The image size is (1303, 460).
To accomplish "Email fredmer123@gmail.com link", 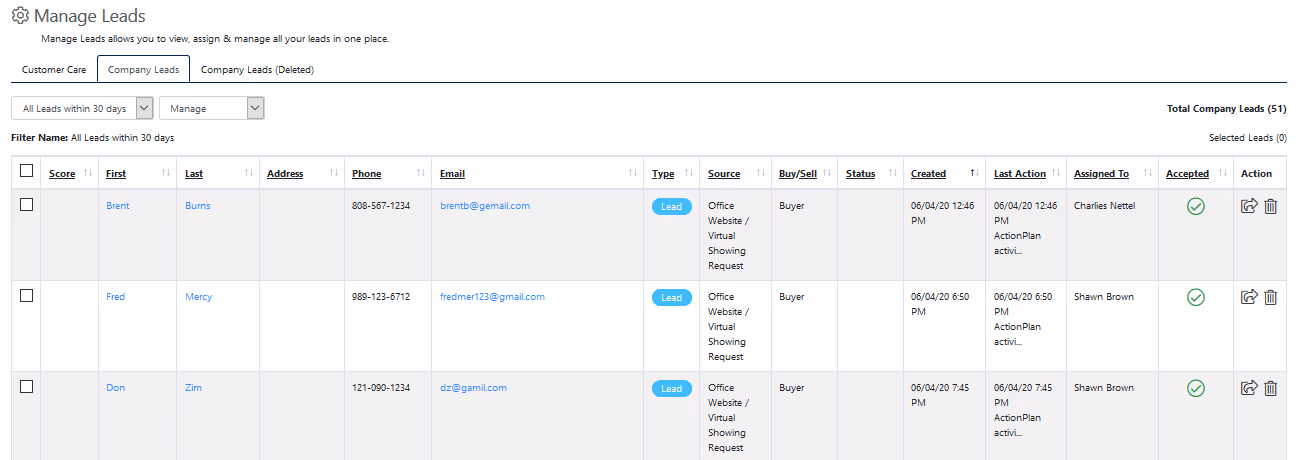I will (492, 297).
